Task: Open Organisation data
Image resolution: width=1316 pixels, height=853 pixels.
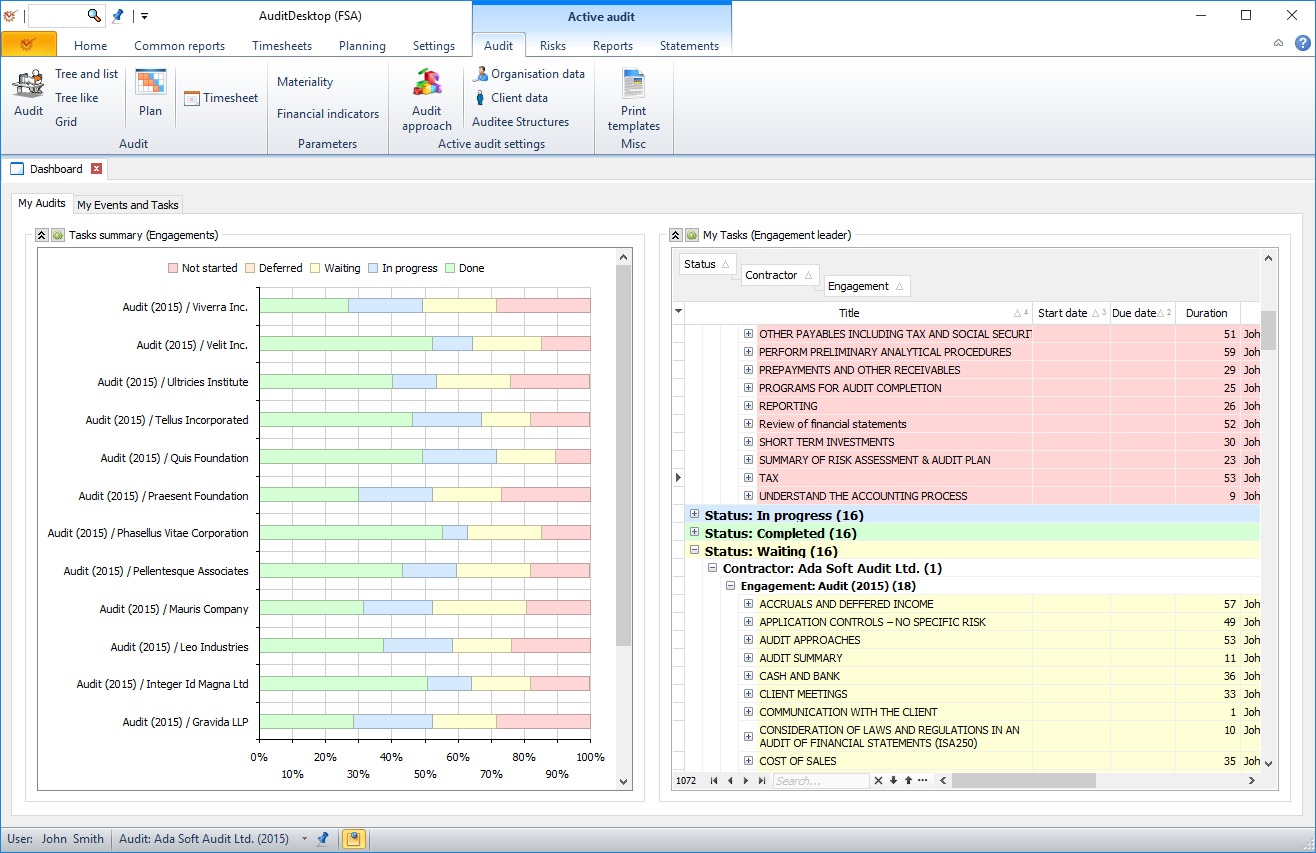Action: (529, 74)
